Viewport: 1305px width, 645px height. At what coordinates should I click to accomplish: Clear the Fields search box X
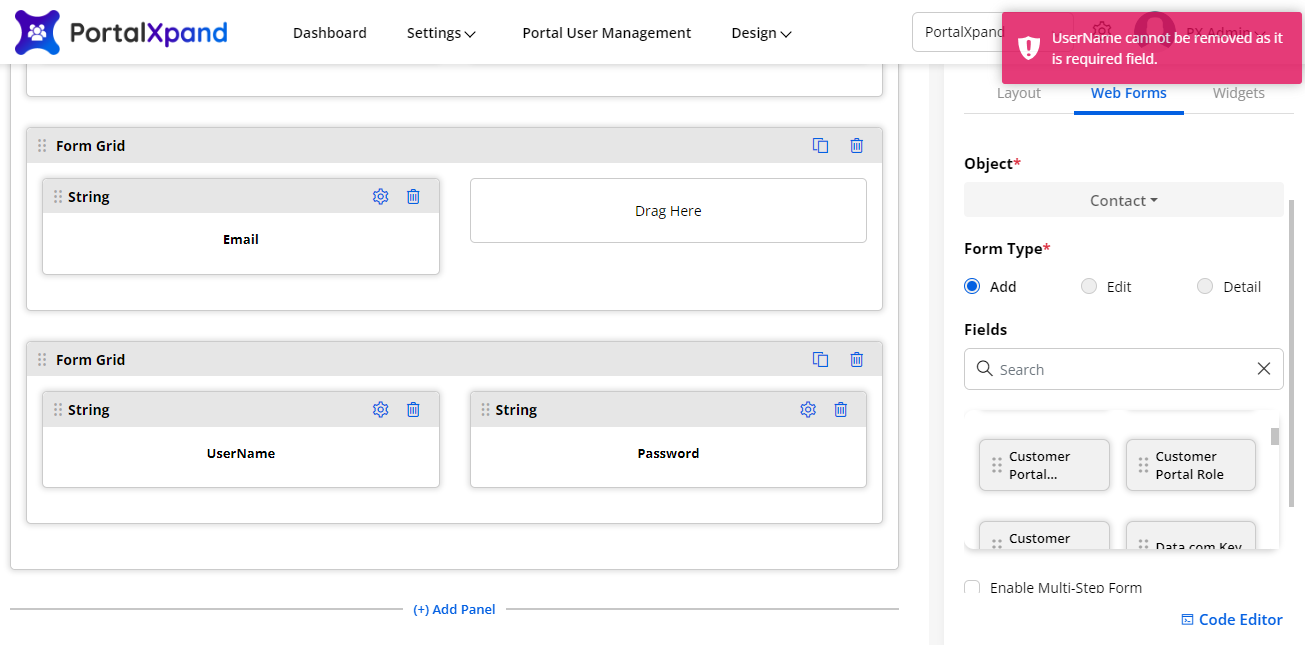(1264, 369)
